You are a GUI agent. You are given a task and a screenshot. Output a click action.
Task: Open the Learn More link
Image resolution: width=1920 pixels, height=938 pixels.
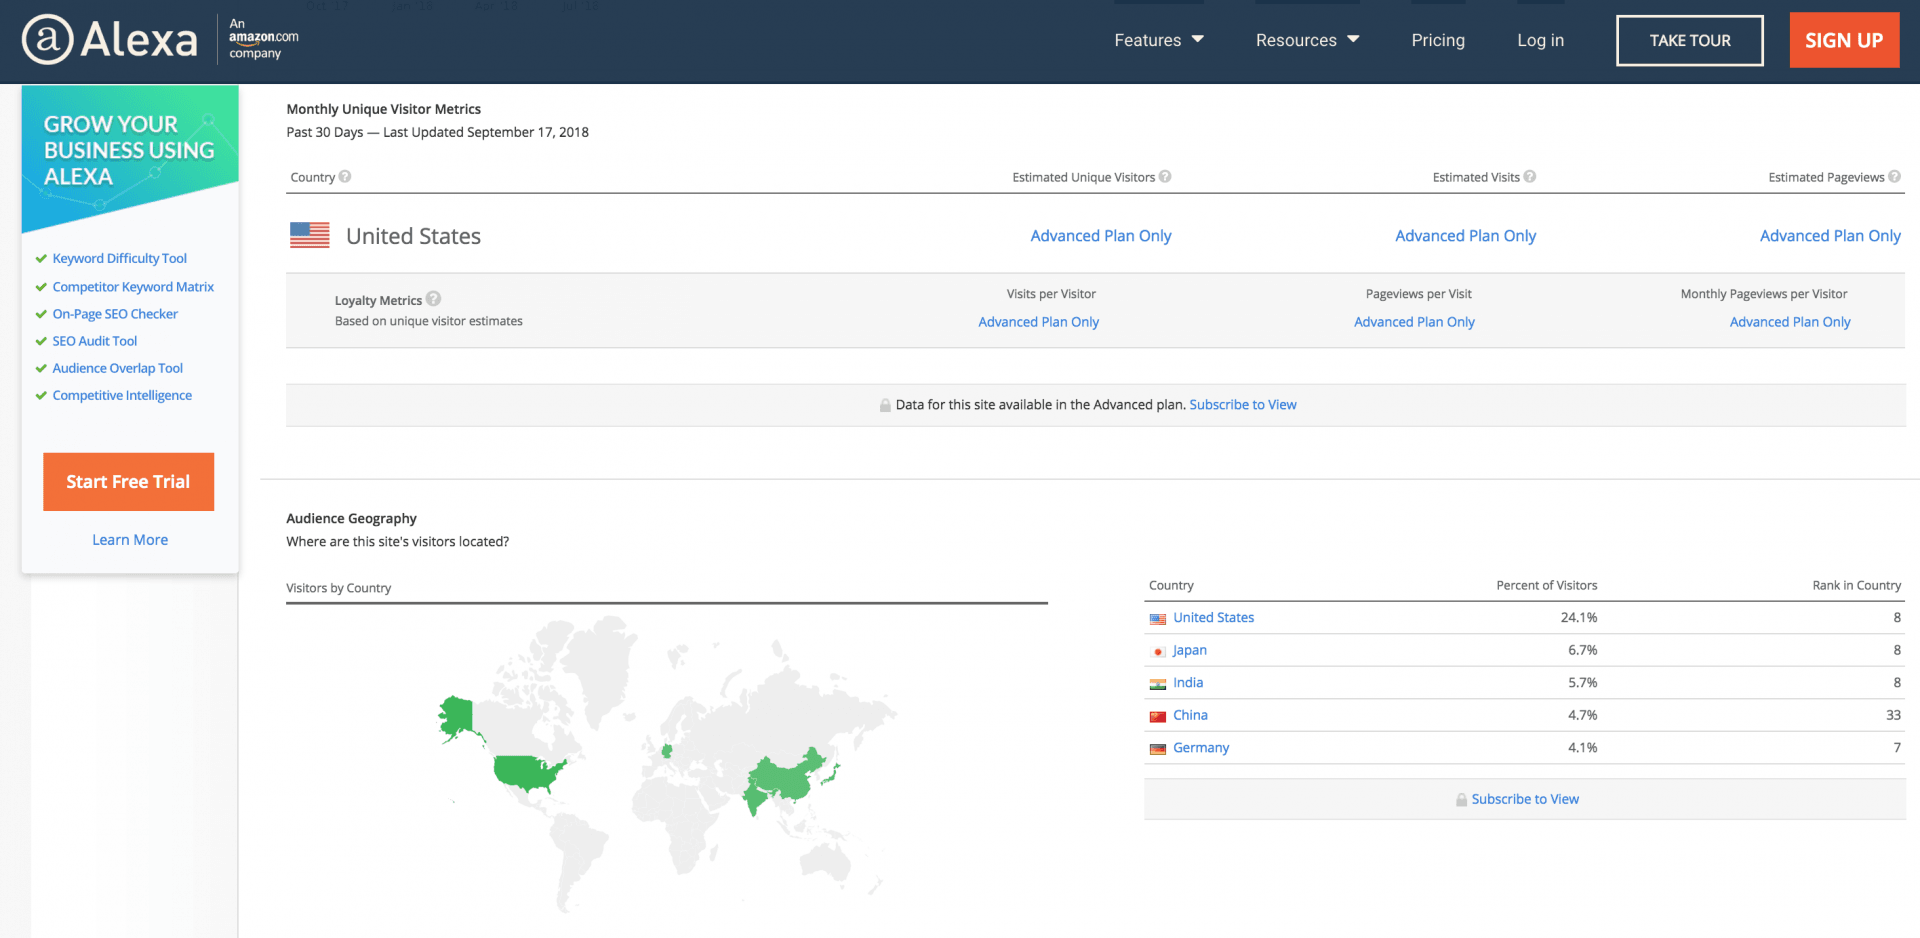click(x=130, y=540)
